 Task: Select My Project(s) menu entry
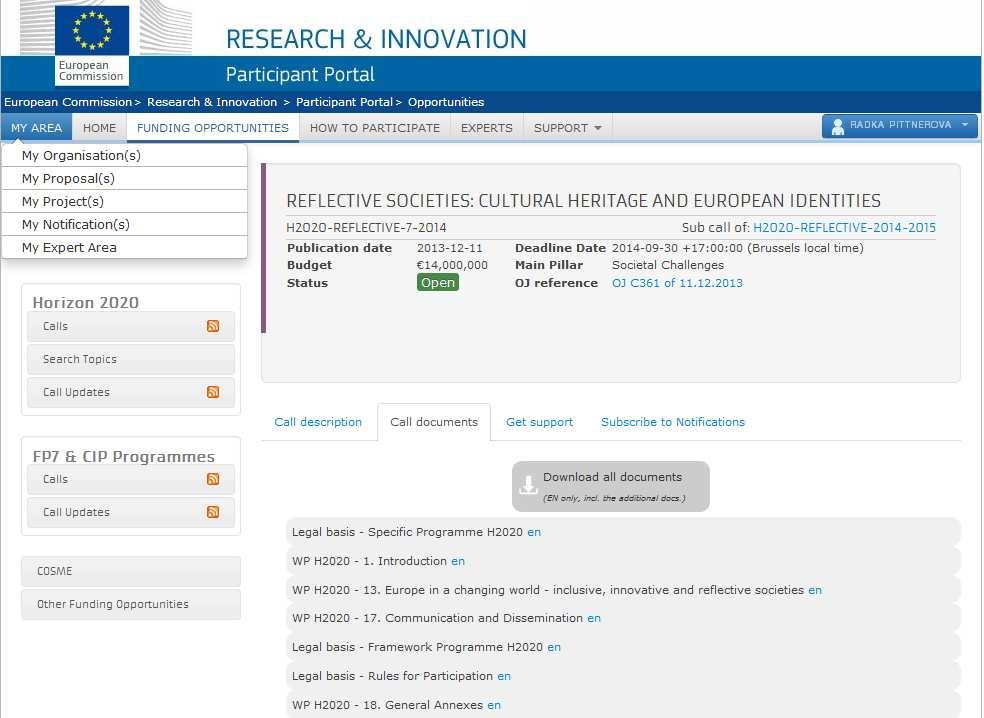[x=124, y=201]
